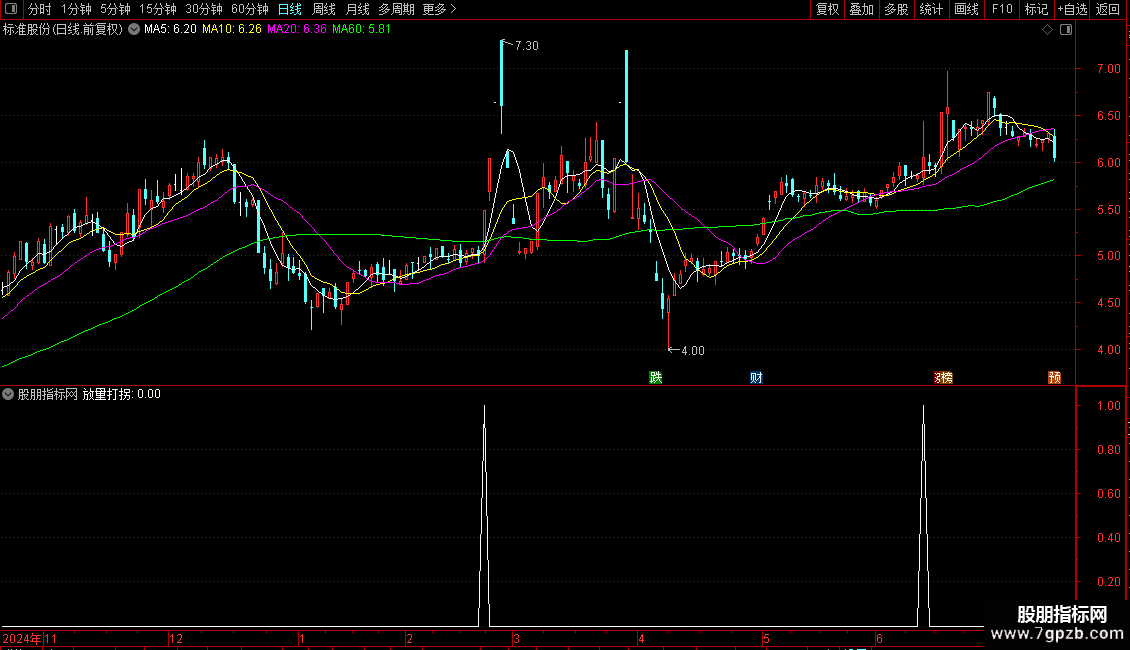Switch to 周线 weekly chart
Viewport: 1130px width, 650px height.
[x=324, y=9]
